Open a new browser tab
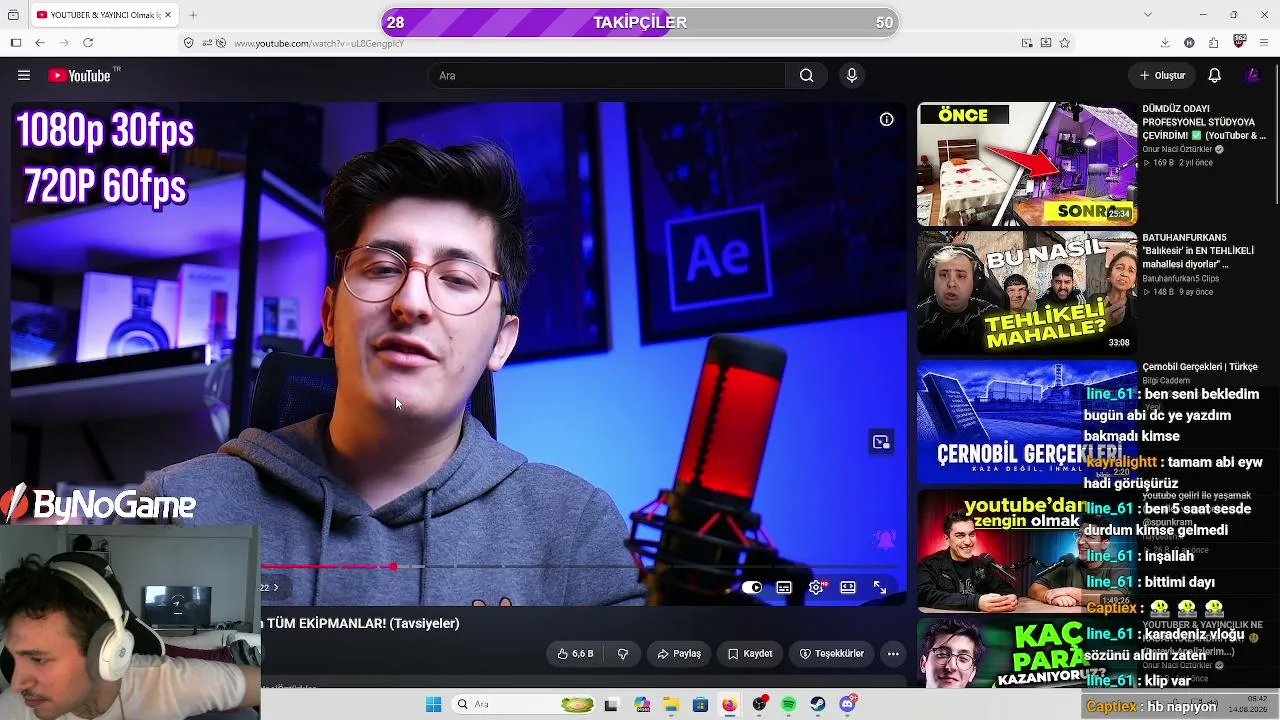The image size is (1280, 720). pos(193,15)
